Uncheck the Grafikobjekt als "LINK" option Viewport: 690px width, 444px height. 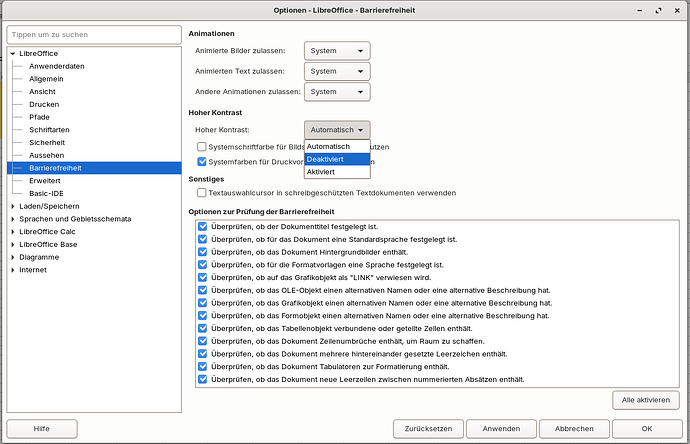(202, 278)
